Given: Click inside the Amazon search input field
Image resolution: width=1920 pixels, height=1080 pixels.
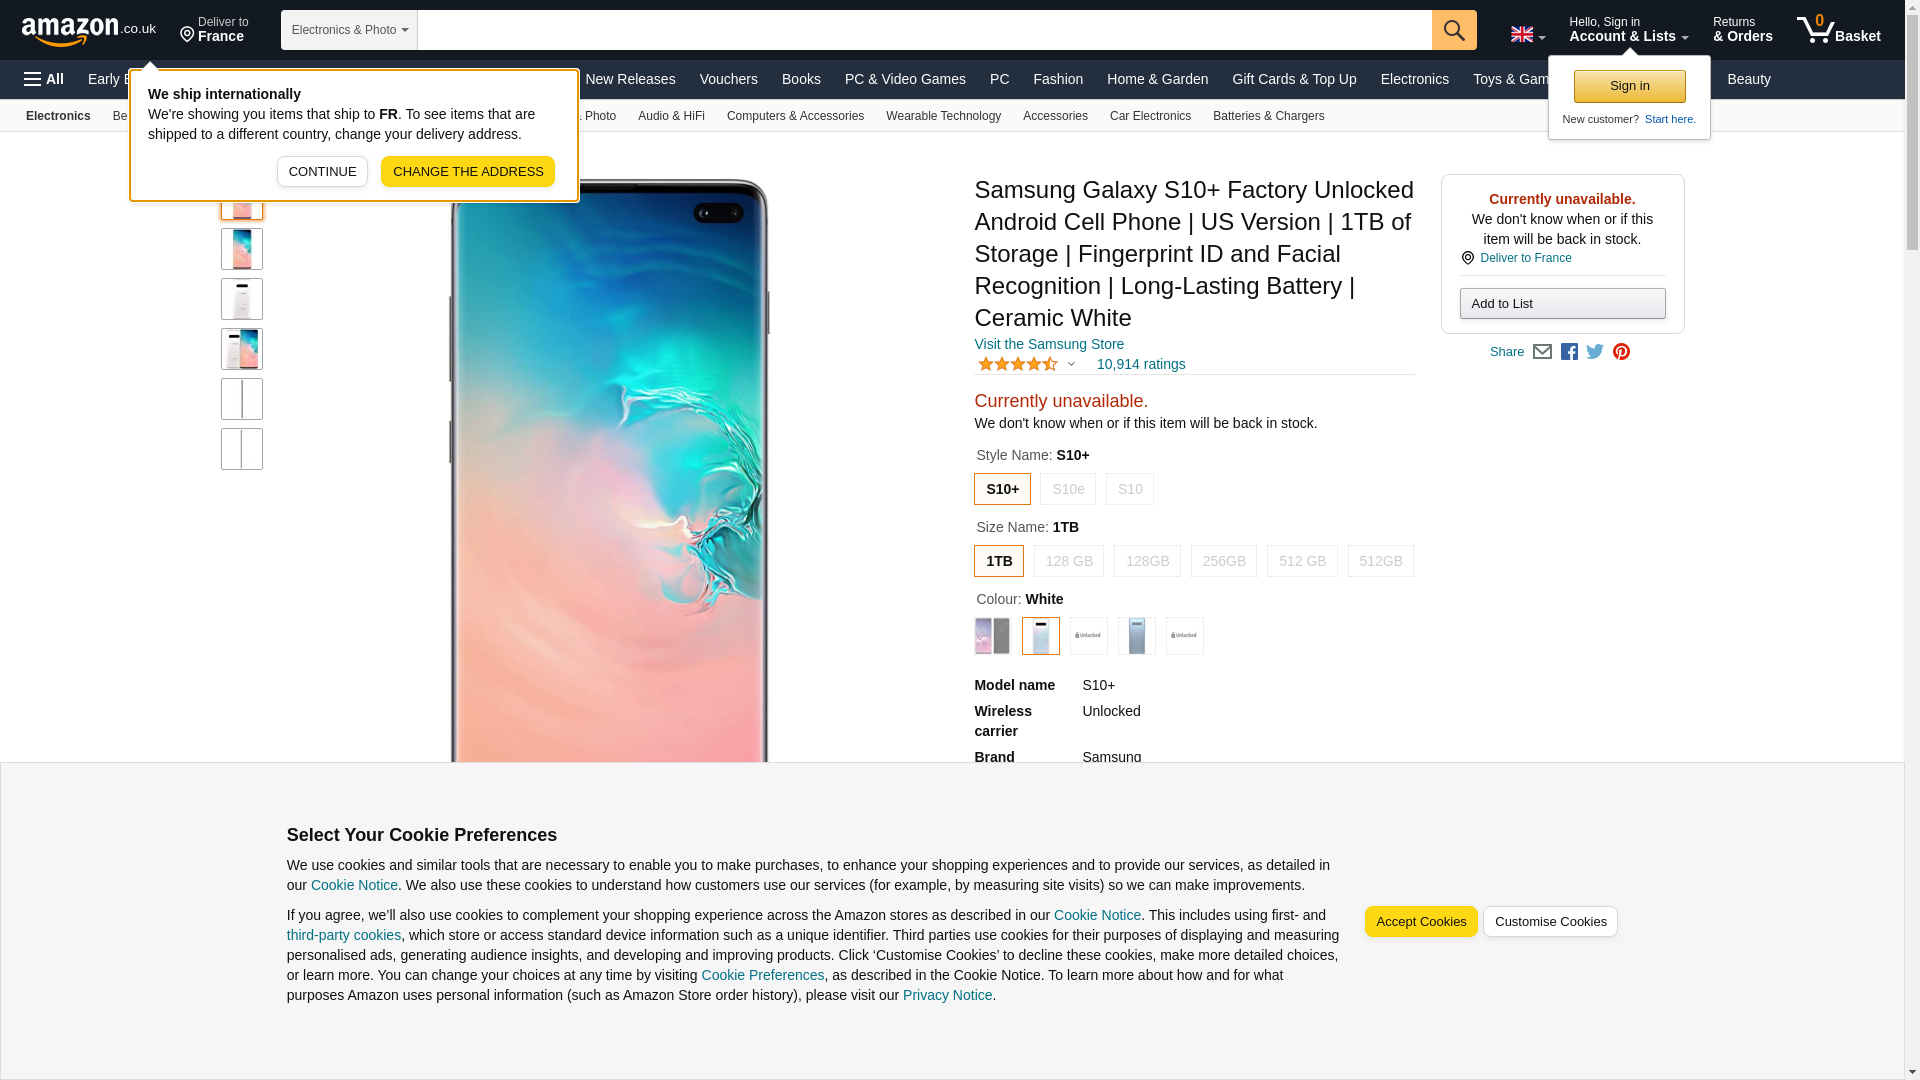Looking at the screenshot, I should pos(924,30).
